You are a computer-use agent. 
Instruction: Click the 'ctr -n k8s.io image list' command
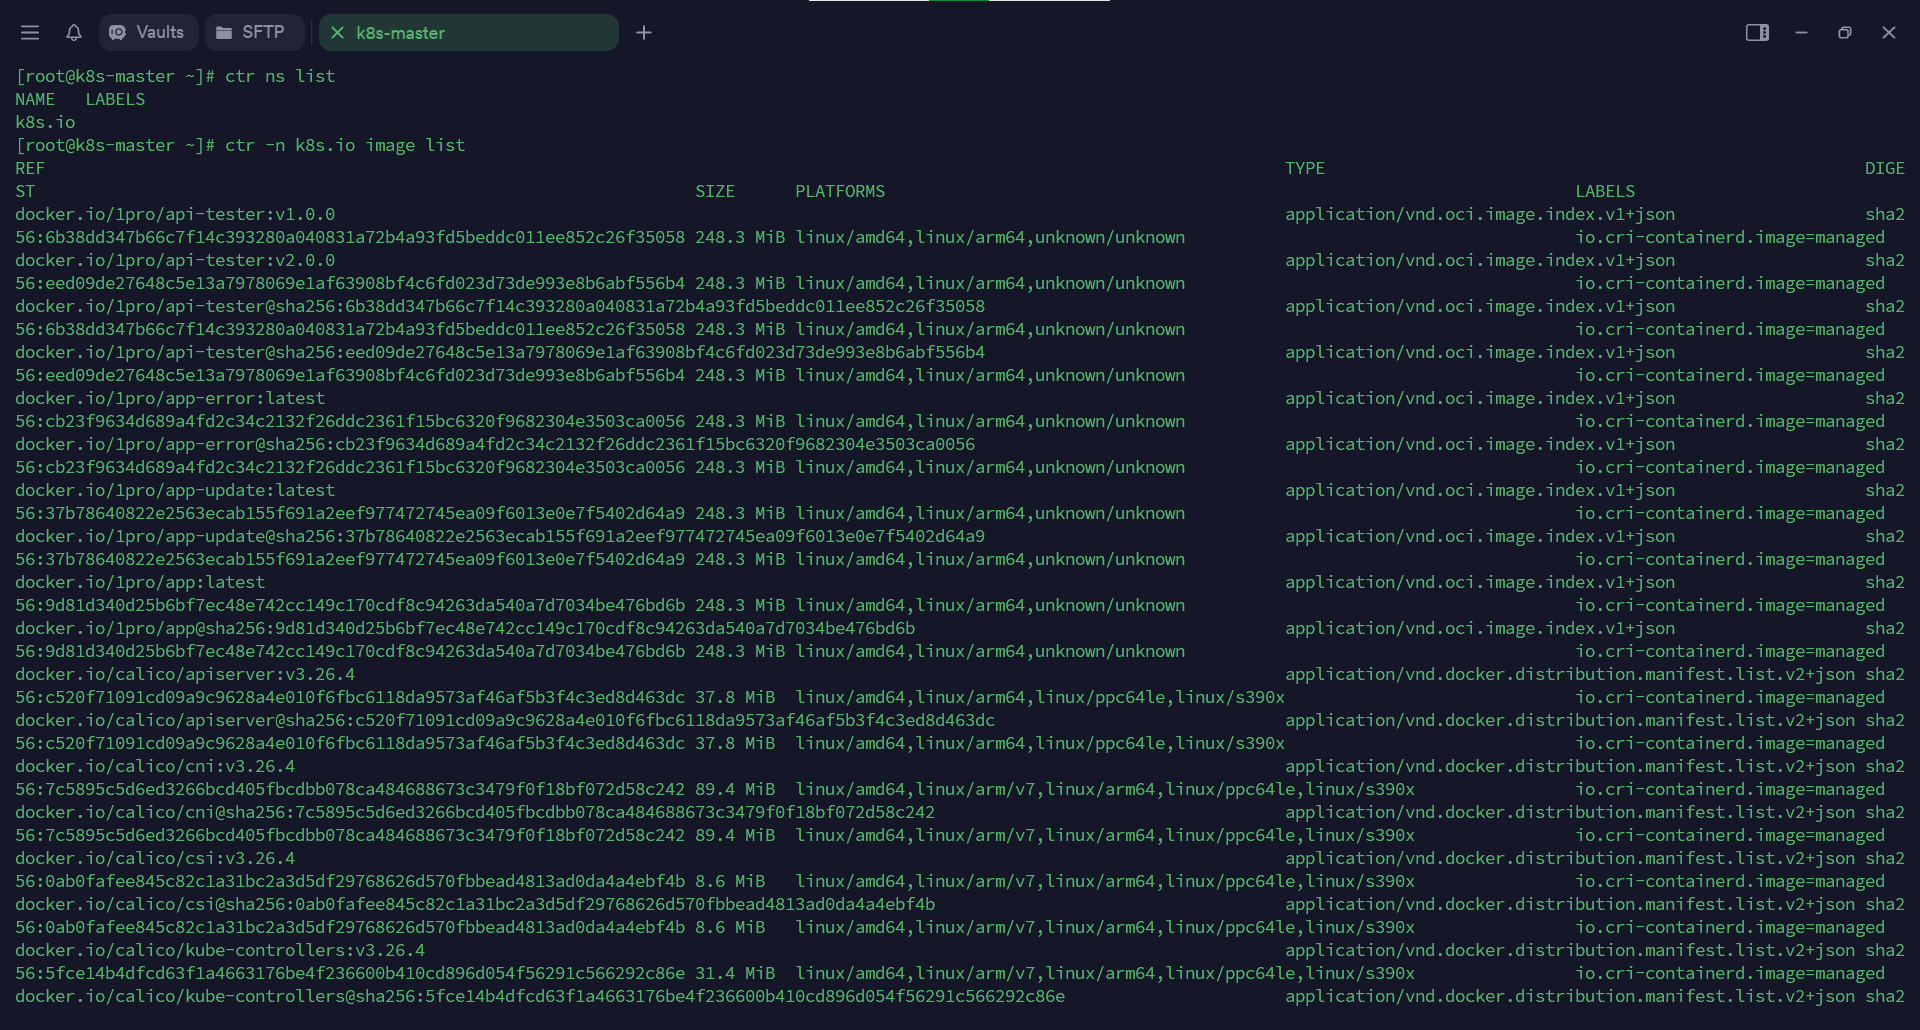coord(345,145)
